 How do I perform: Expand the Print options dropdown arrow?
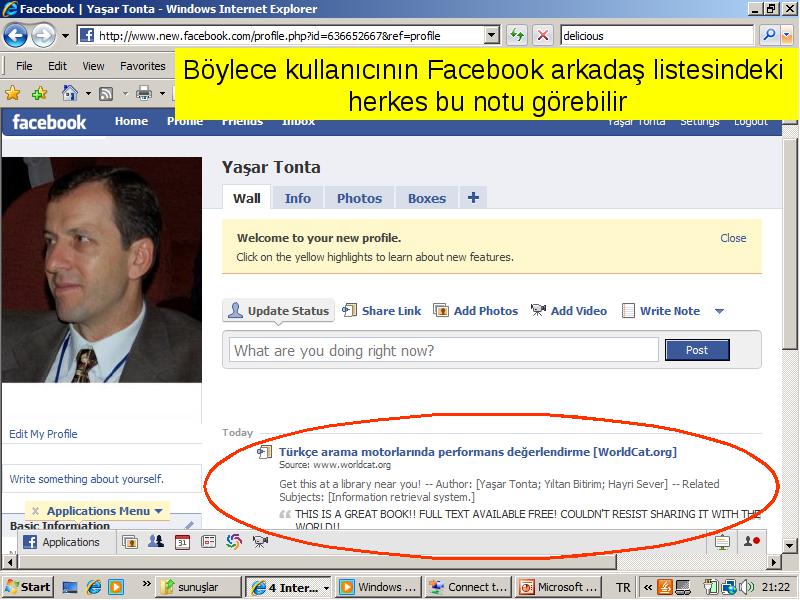[x=162, y=93]
